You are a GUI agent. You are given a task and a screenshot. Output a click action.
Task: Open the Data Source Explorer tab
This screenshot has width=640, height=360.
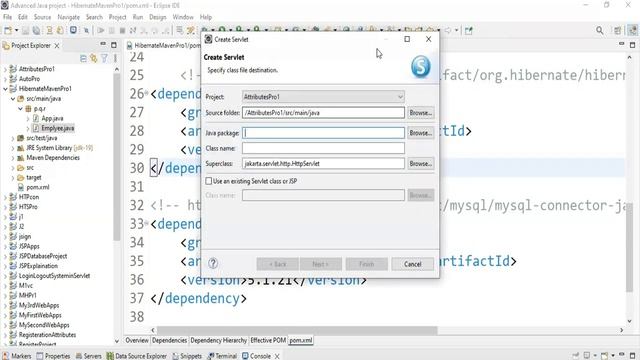tap(137, 356)
